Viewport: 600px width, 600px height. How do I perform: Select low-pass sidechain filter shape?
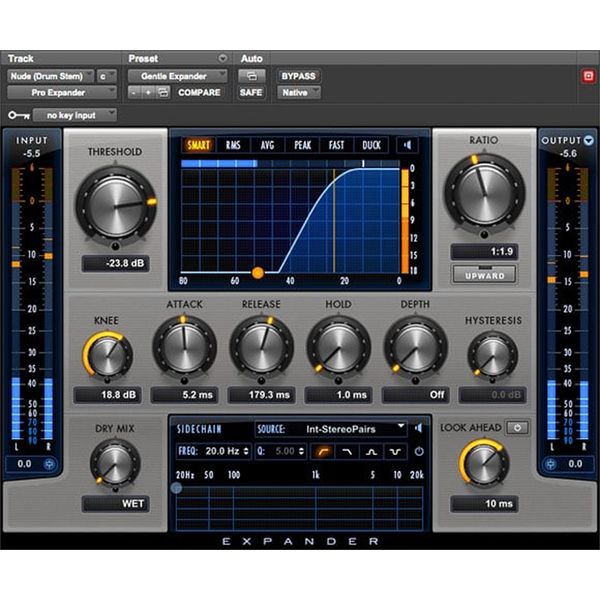[347, 452]
